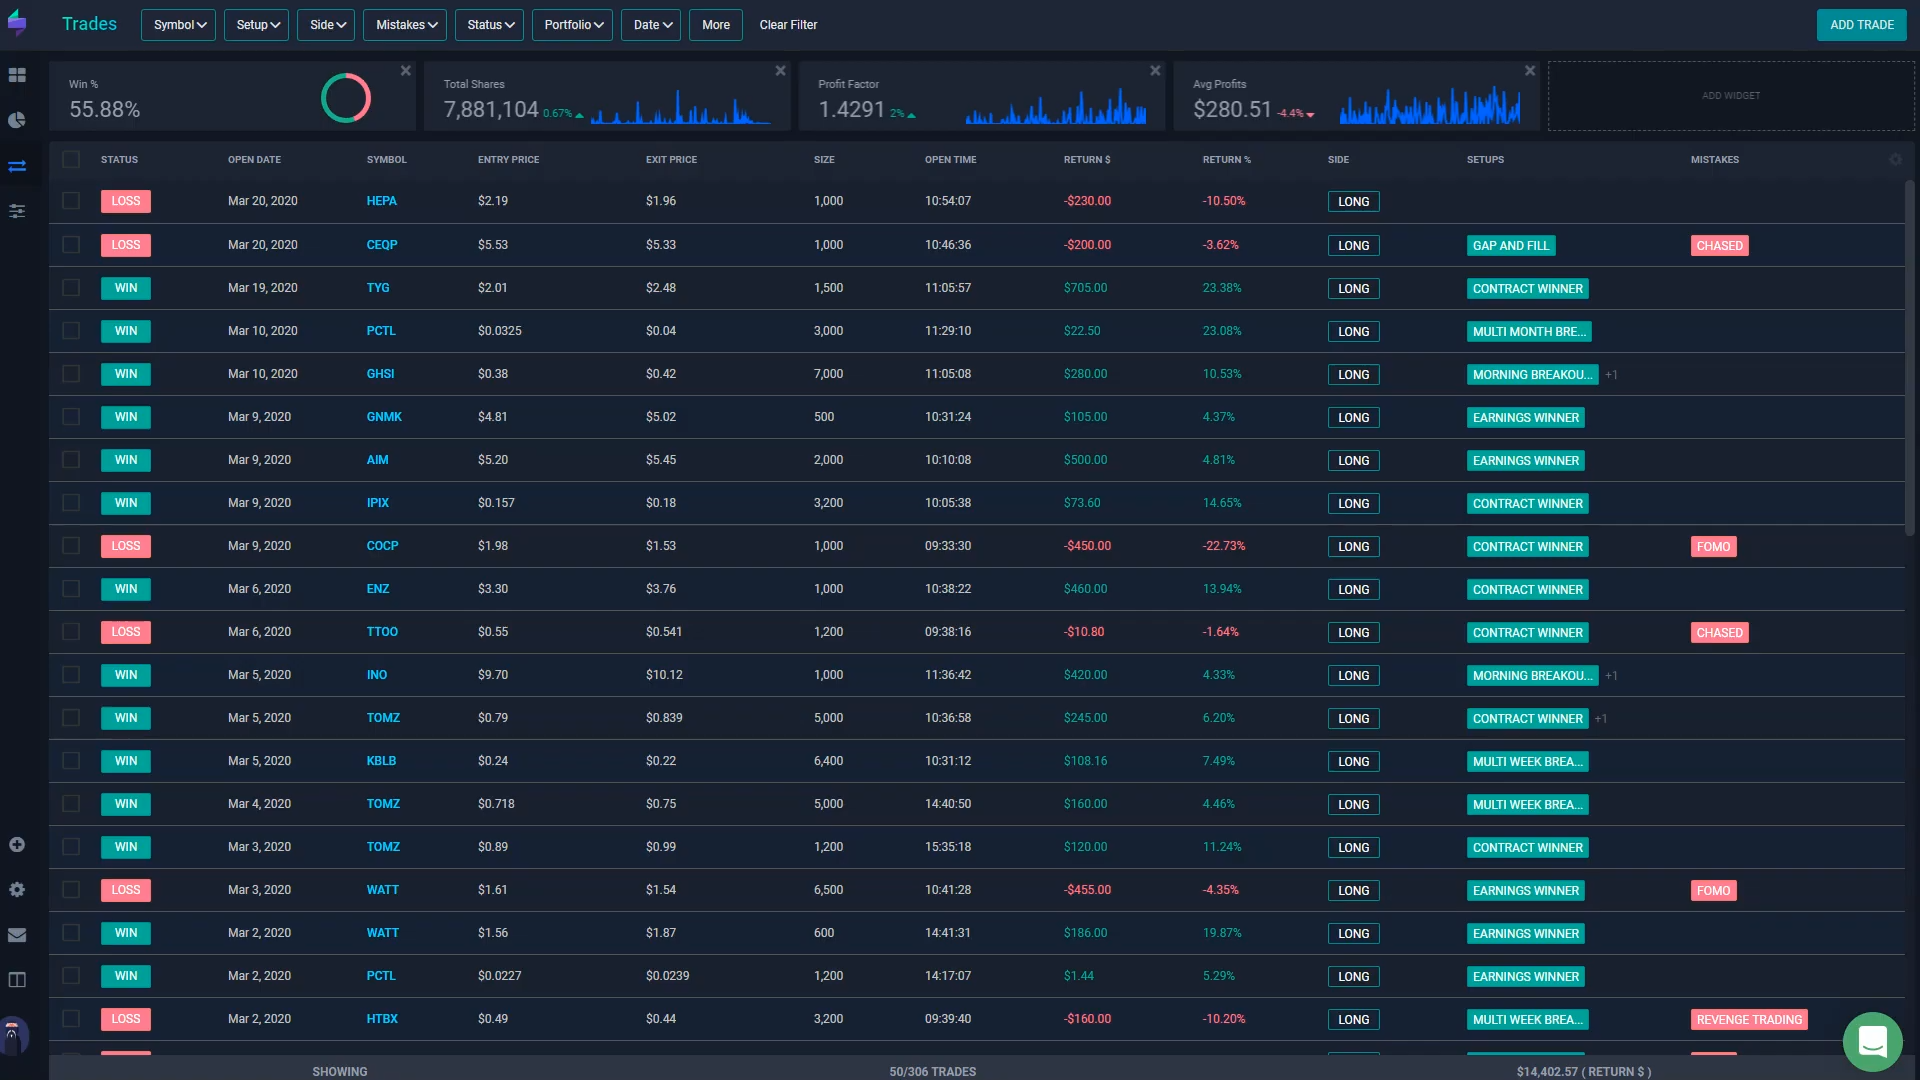Image resolution: width=1920 pixels, height=1080 pixels.
Task: Click the Clear Filter link
Action: [x=788, y=25]
